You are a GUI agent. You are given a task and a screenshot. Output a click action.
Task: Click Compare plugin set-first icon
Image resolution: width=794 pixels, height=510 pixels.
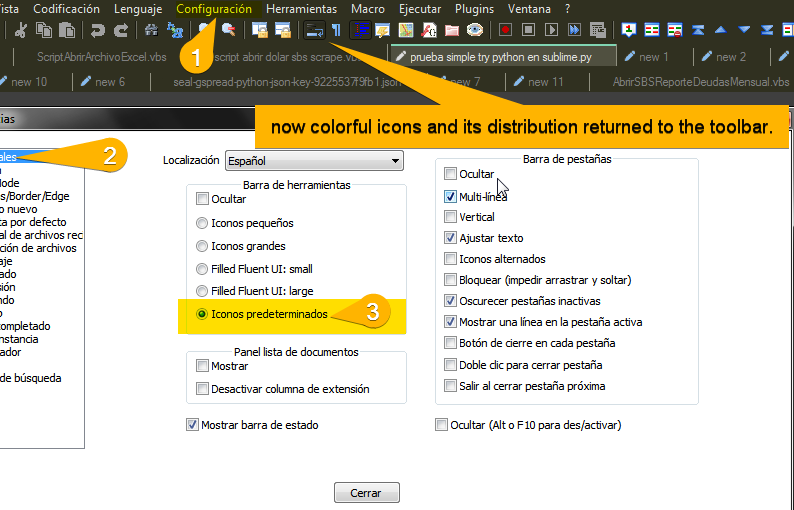tap(628, 30)
